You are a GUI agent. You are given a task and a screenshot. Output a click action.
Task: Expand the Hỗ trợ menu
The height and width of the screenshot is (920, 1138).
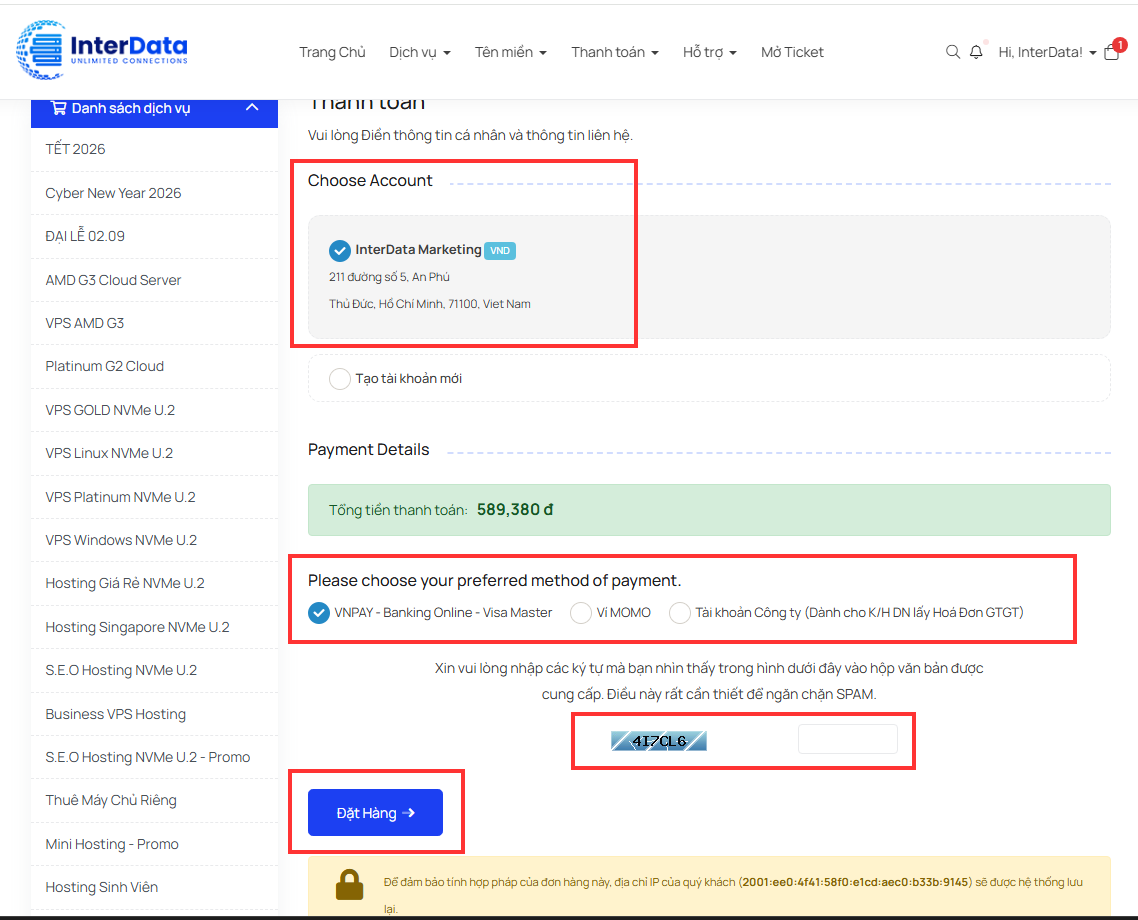pos(709,52)
